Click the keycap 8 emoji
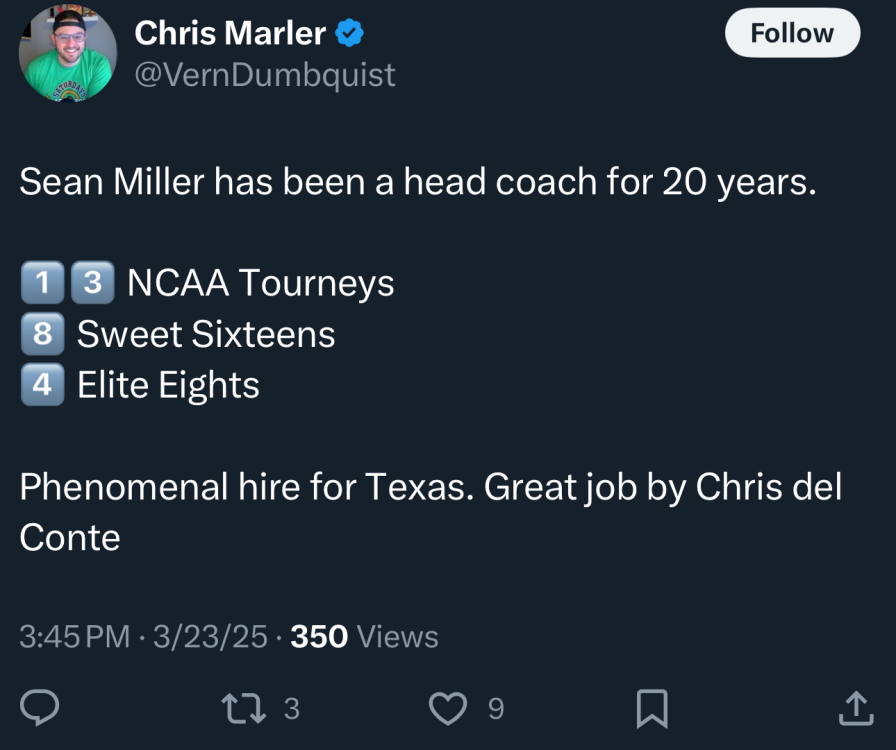896x750 pixels. tap(42, 334)
